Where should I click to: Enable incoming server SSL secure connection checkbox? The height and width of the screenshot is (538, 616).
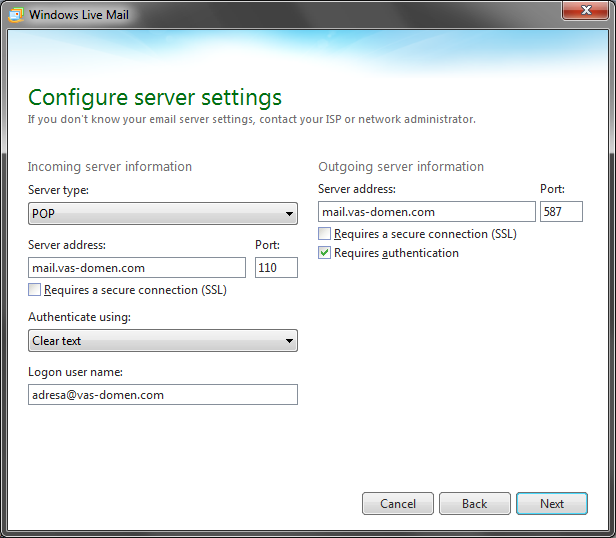[35, 290]
